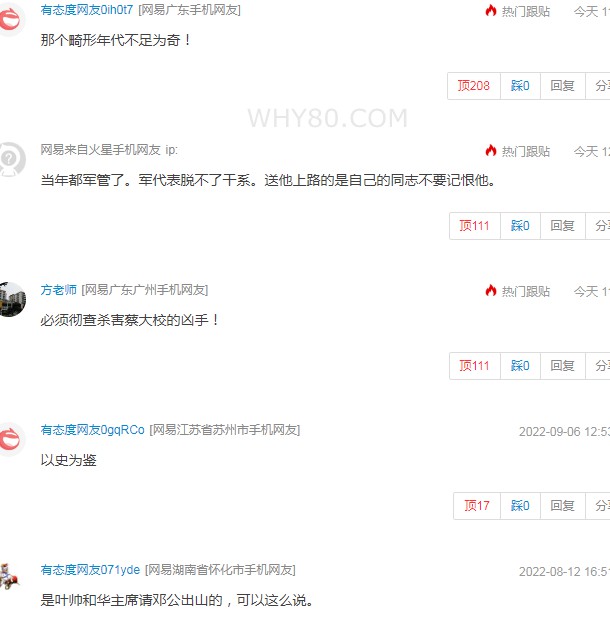The image size is (610, 620).
Task: Click avatar of user 有态度网友0gqRCo
Action: click(9, 439)
